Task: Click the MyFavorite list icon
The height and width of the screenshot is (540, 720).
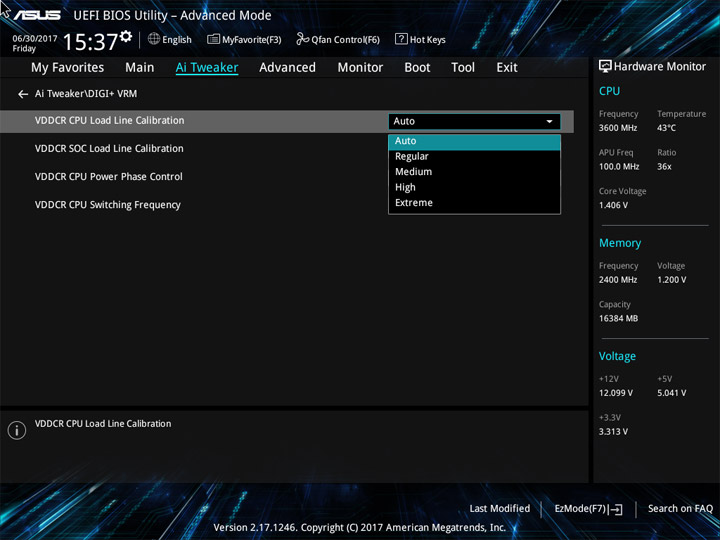Action: click(x=213, y=39)
